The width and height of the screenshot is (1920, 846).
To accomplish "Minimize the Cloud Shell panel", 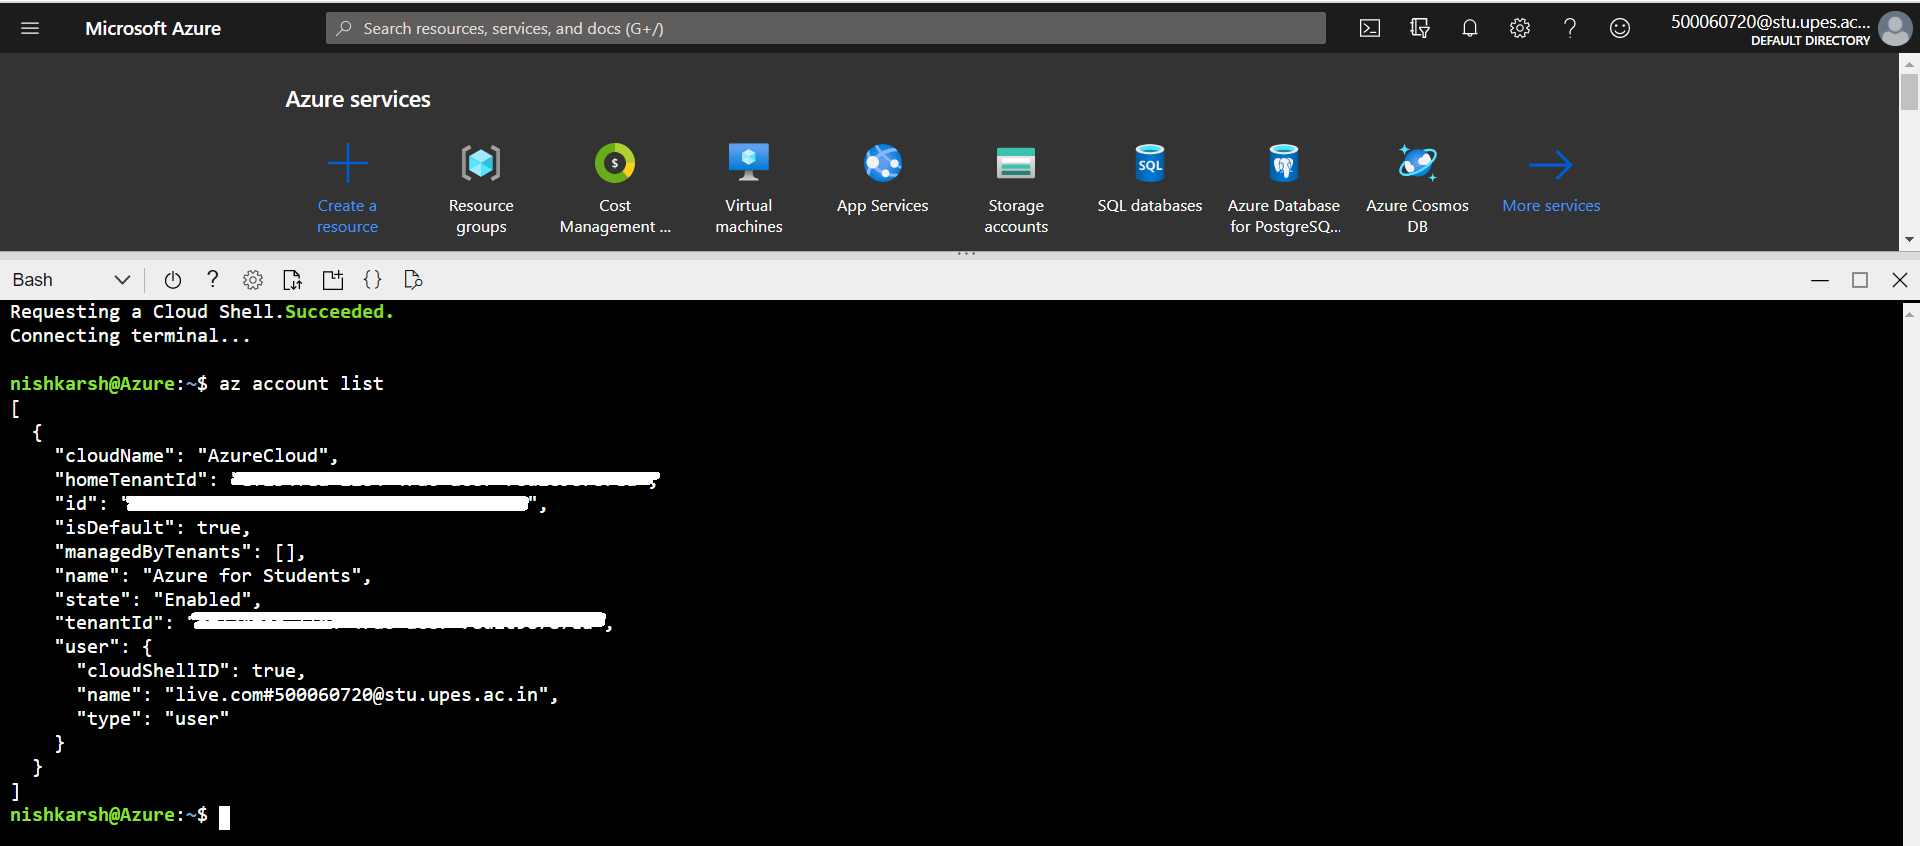I will [x=1820, y=280].
